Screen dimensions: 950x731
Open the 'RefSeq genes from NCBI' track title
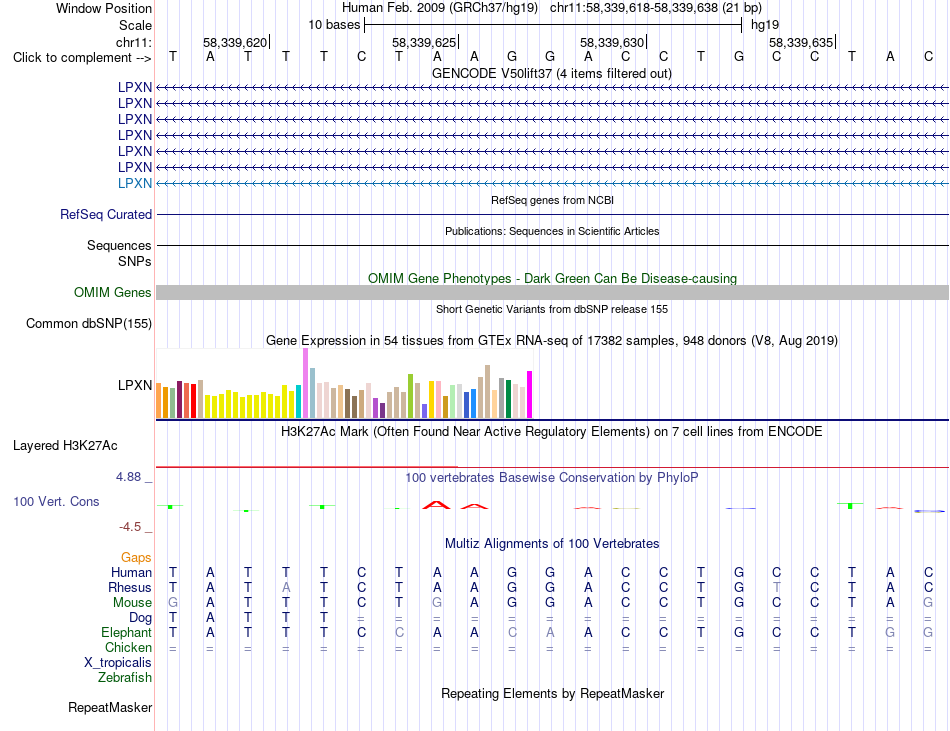coord(553,200)
